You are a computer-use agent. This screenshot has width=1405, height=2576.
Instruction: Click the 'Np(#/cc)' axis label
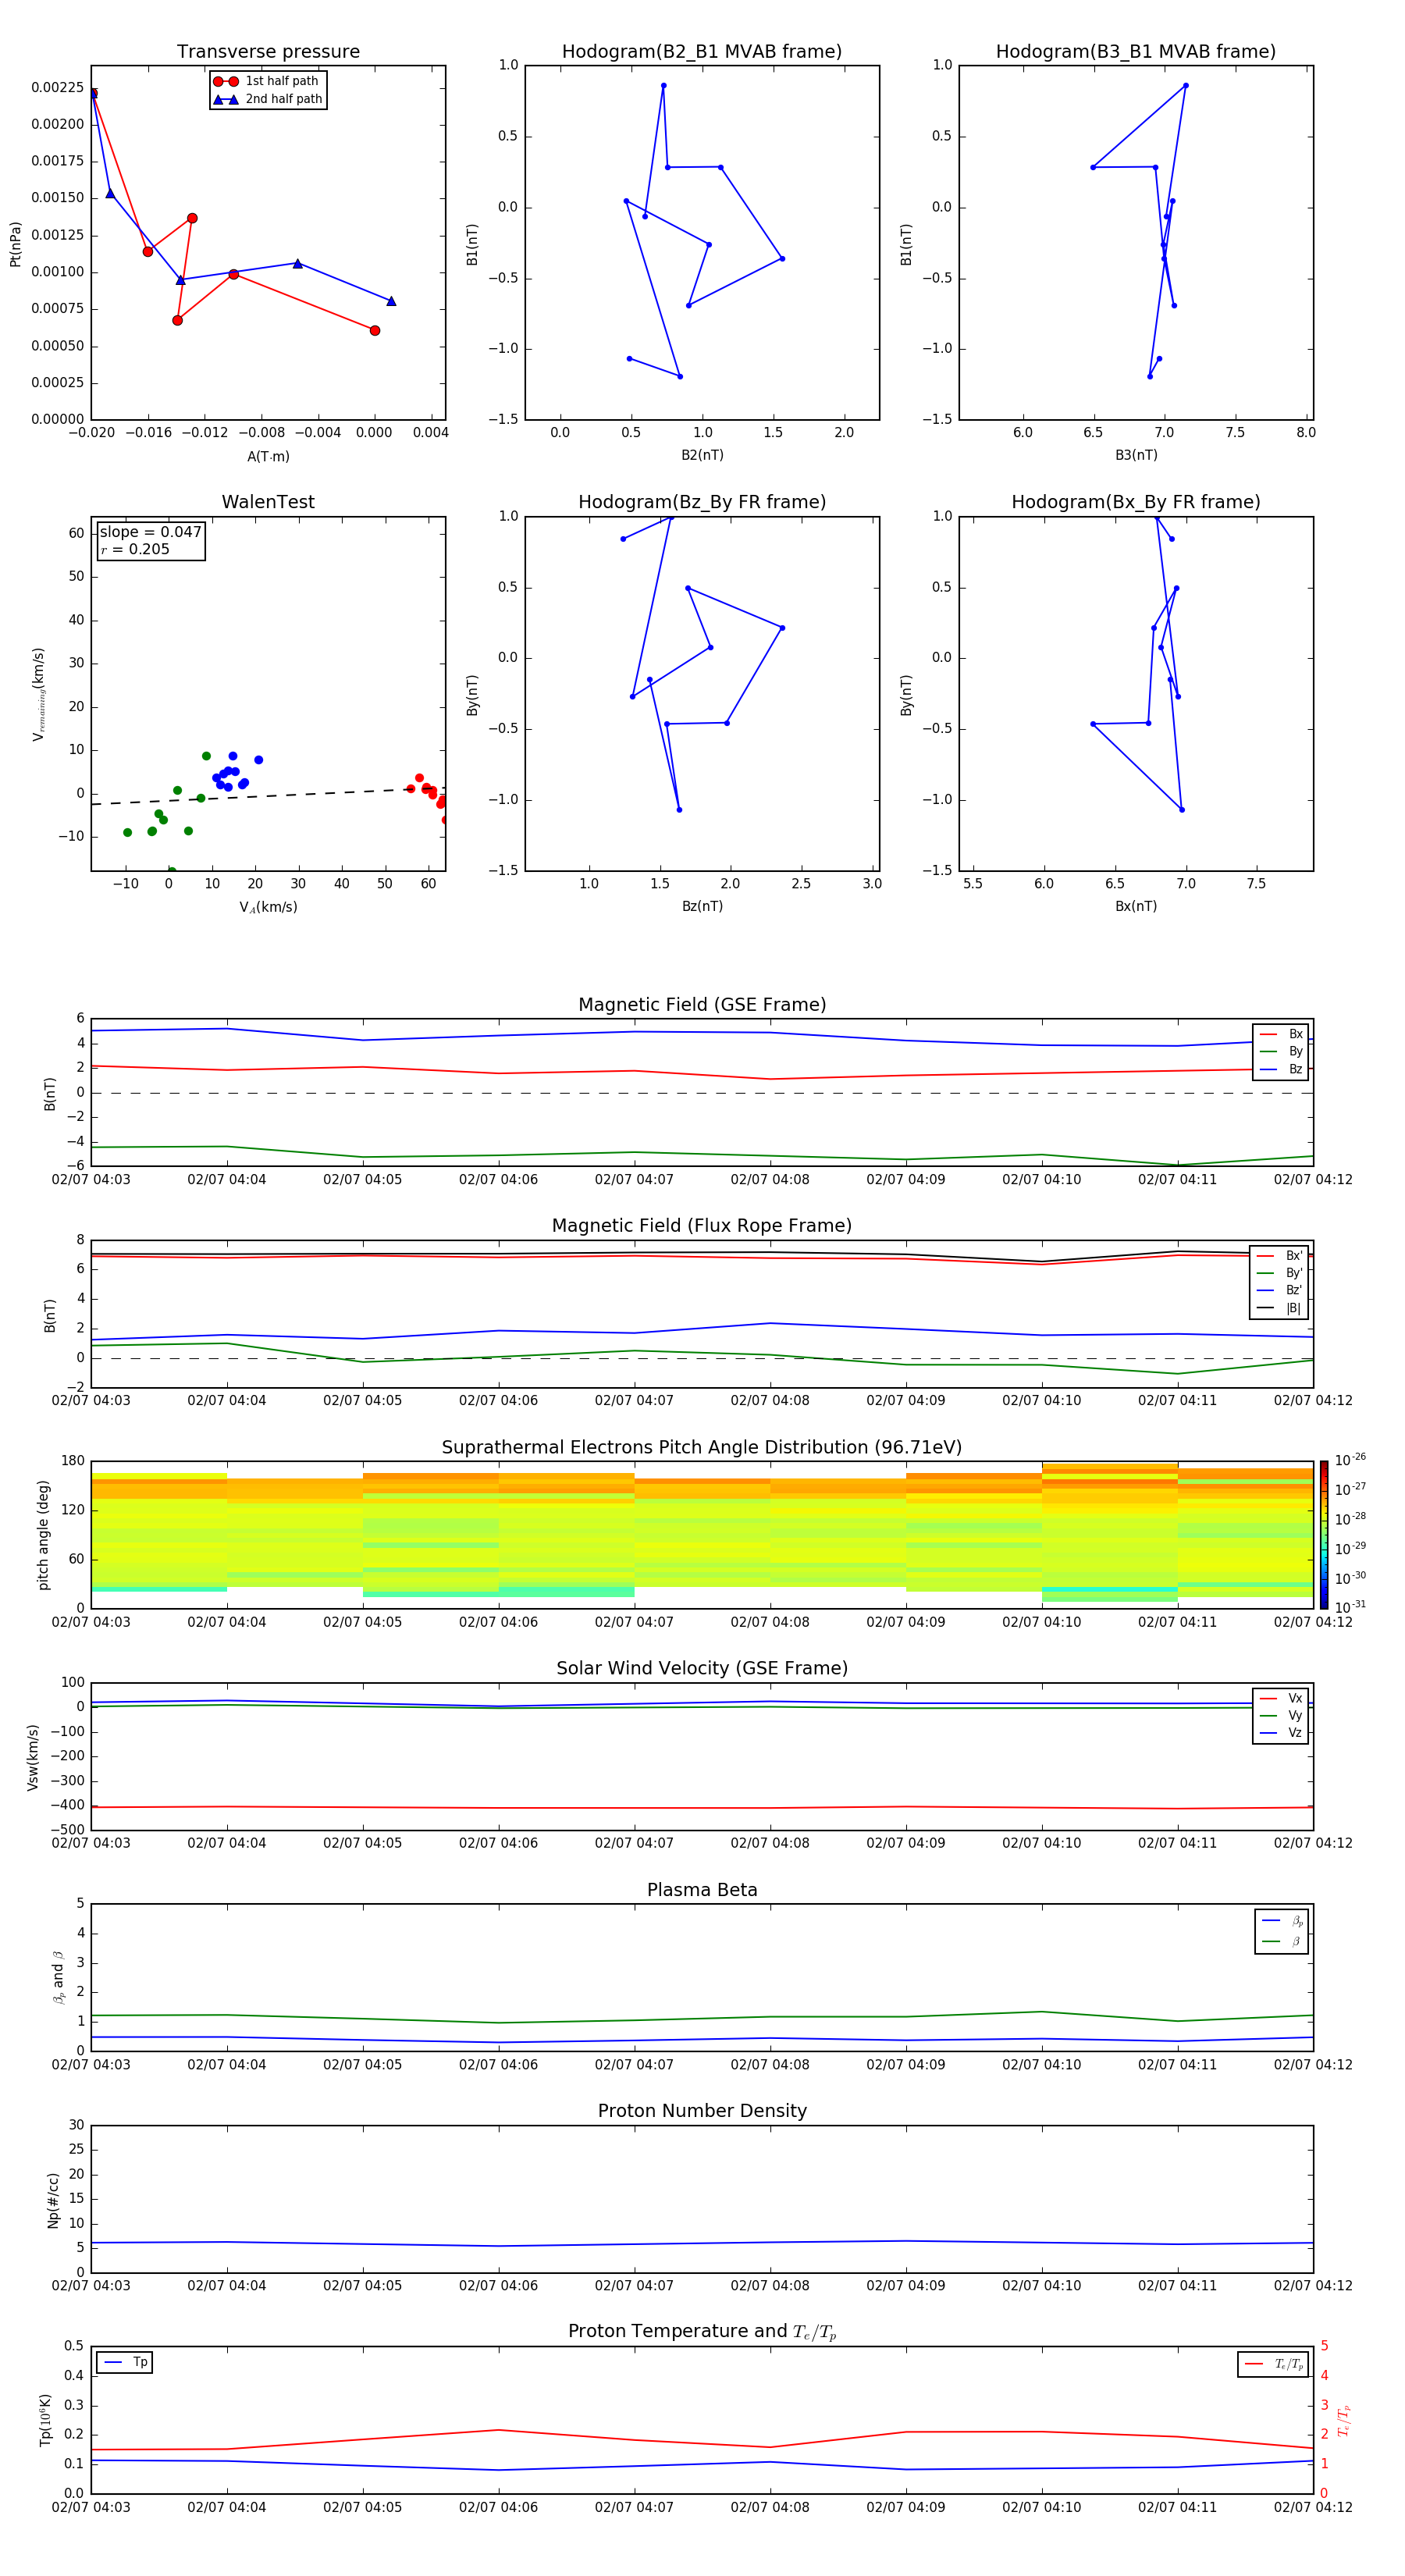[53, 2200]
